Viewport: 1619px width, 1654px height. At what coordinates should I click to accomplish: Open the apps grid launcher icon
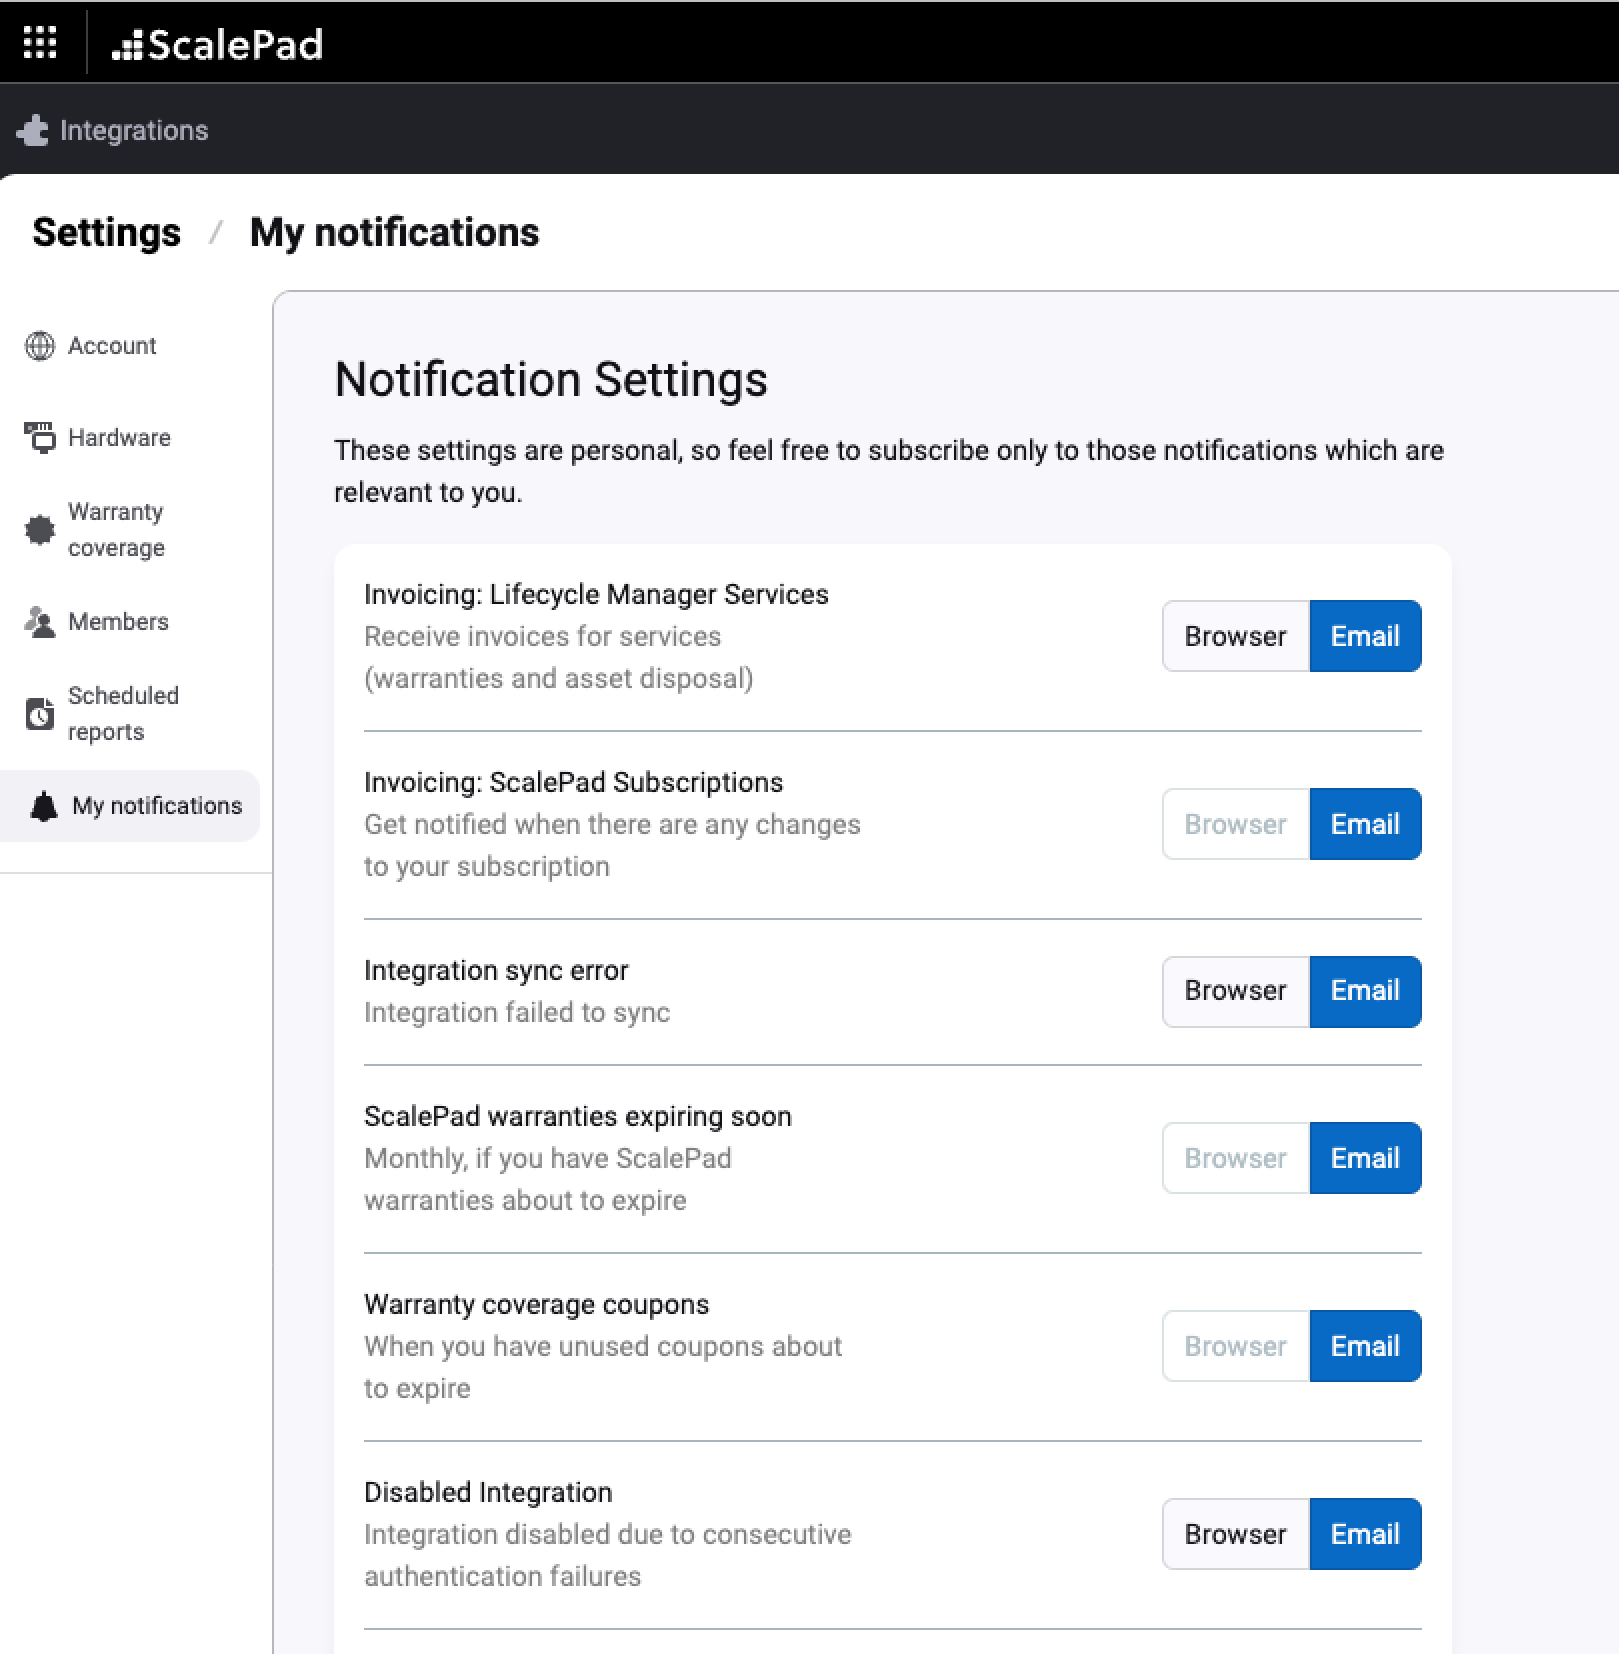[x=40, y=43]
